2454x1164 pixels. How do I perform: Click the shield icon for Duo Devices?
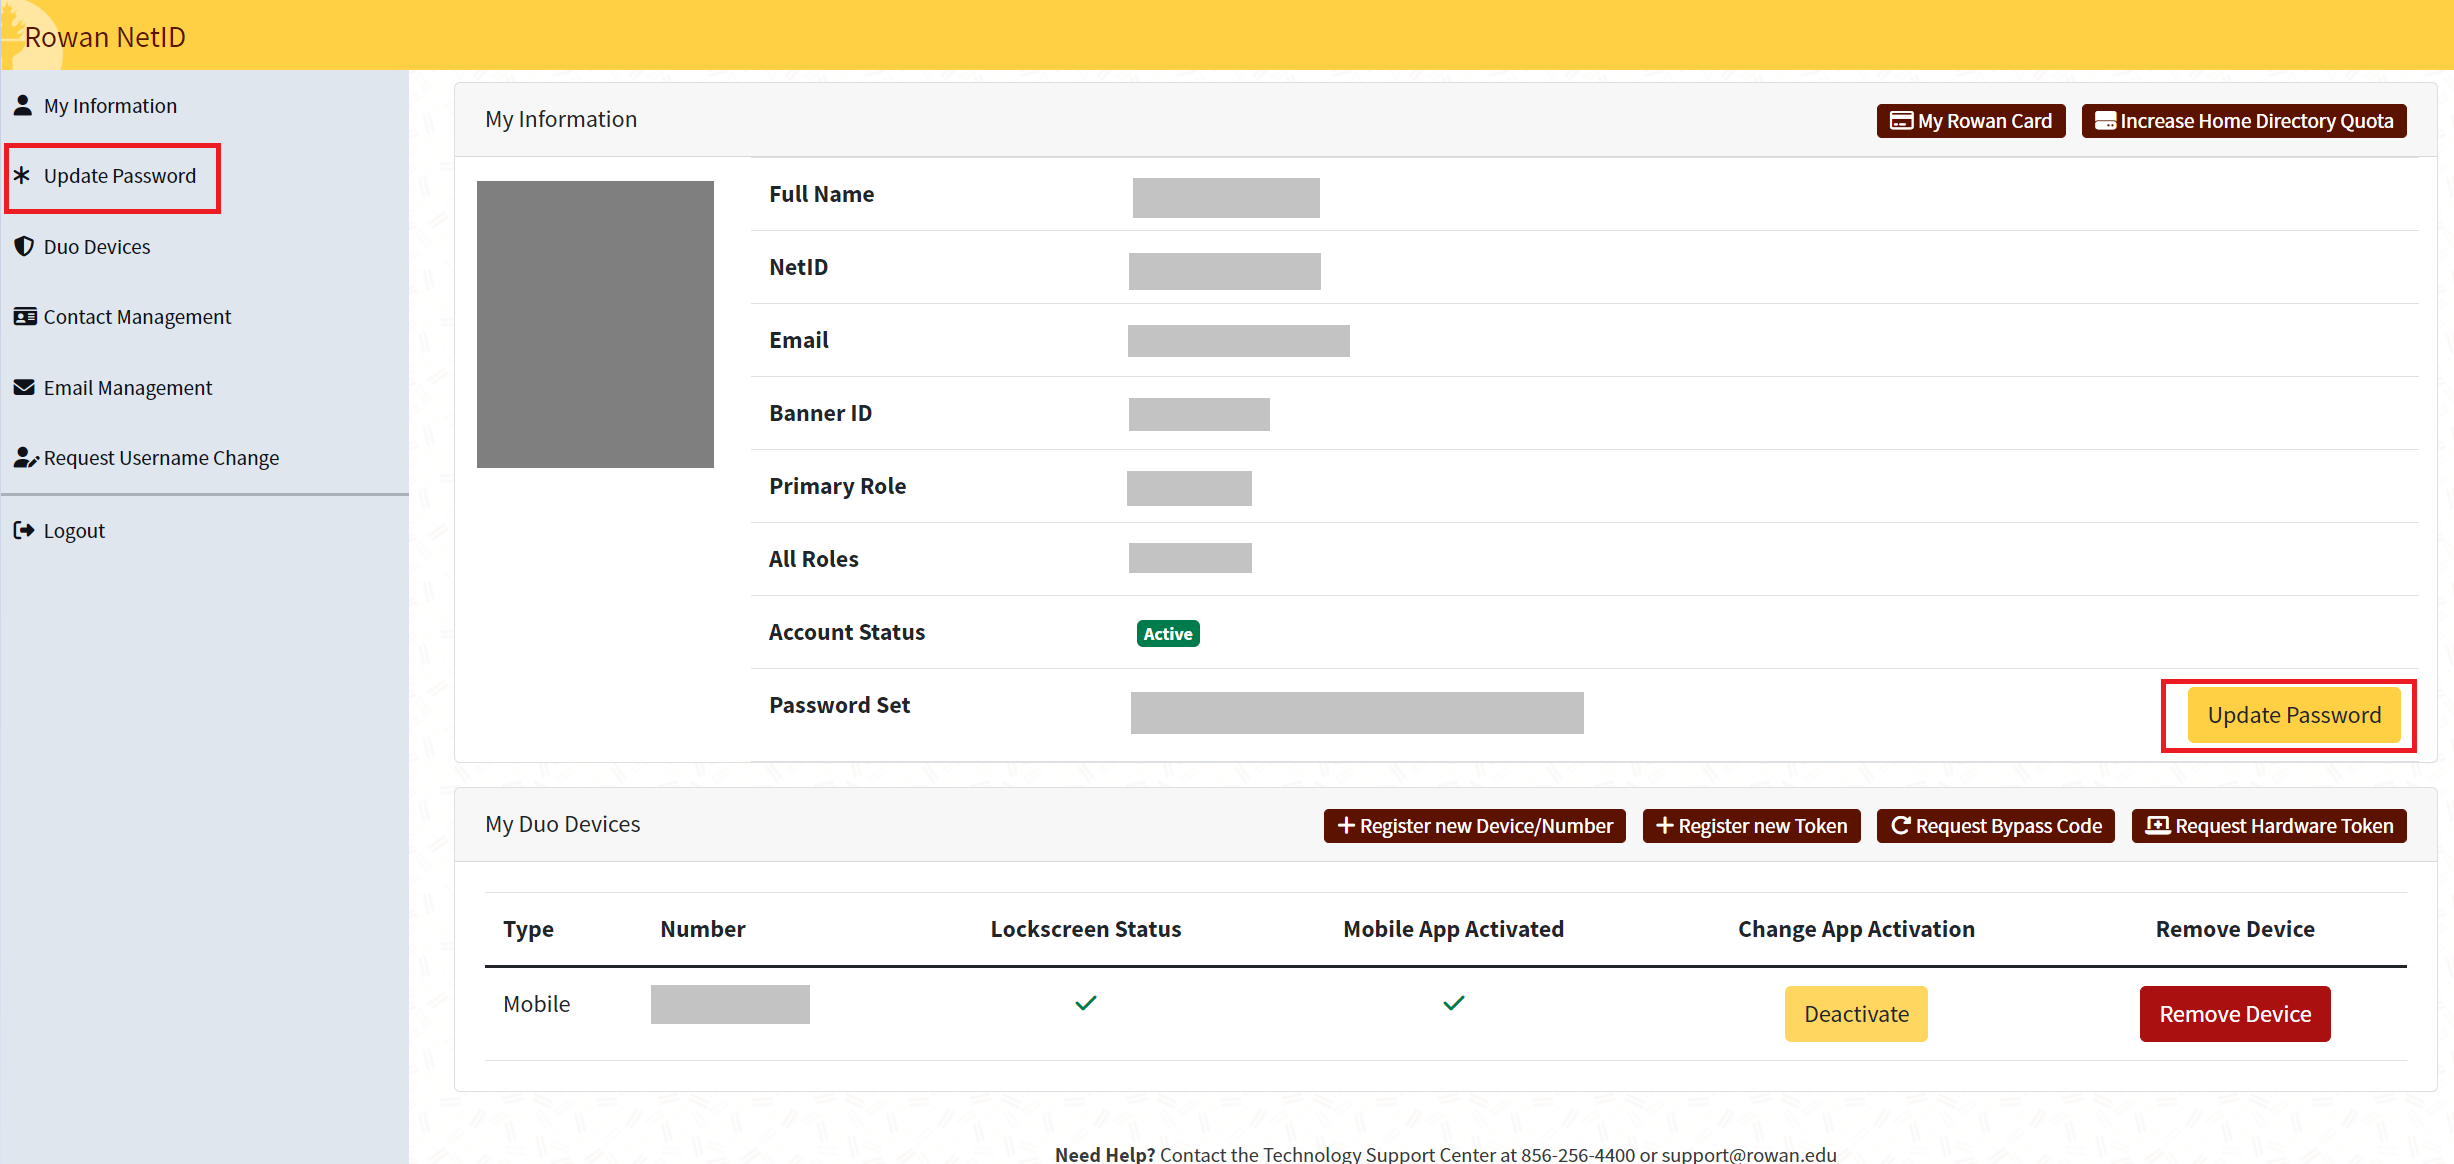[24, 246]
